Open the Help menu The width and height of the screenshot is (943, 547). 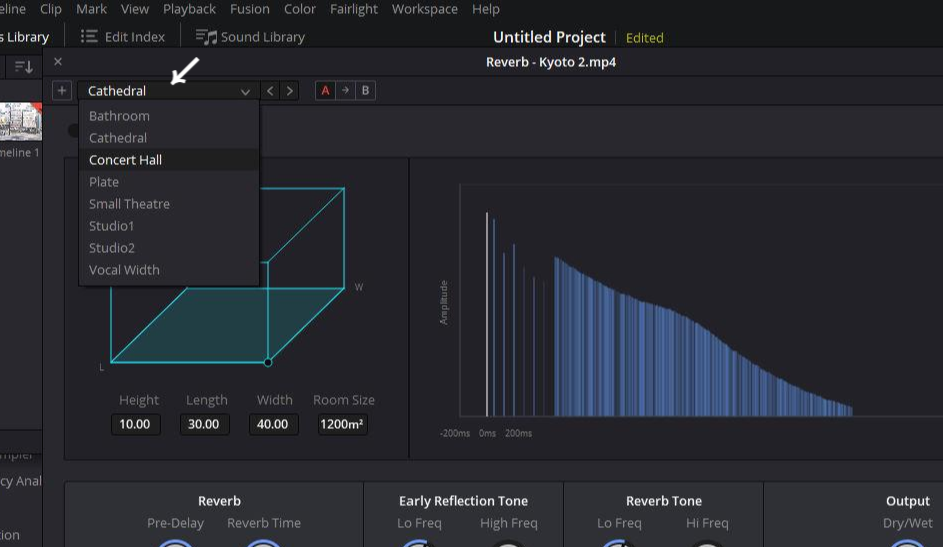(x=485, y=9)
